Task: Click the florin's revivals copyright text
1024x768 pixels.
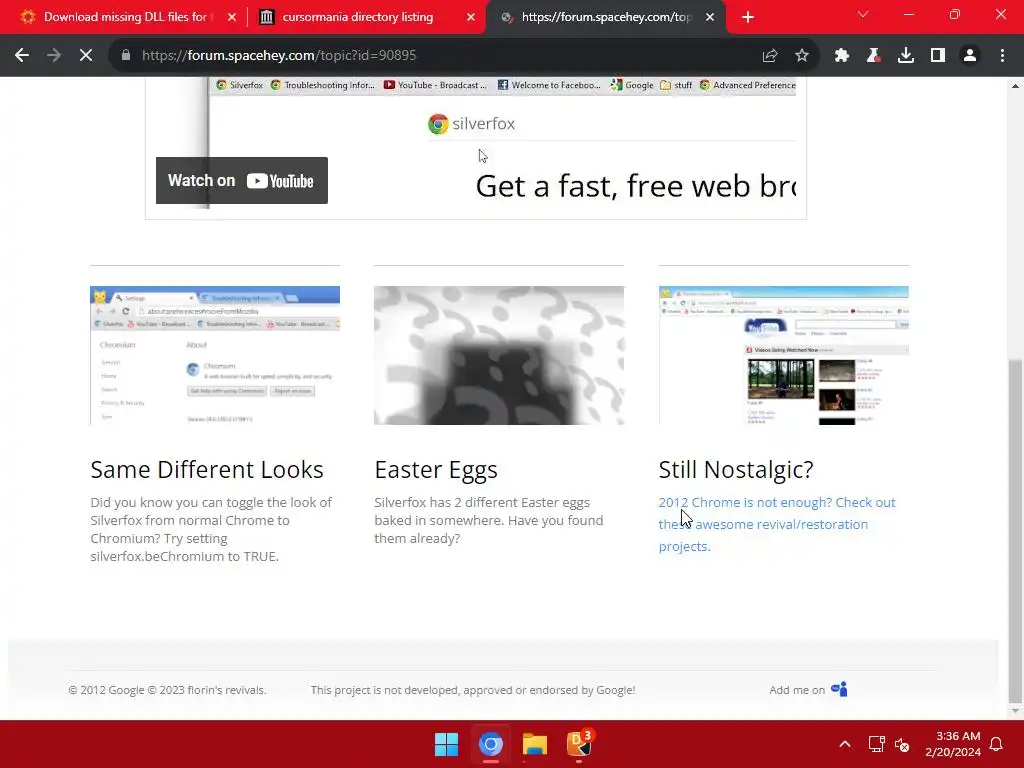Action: click(167, 690)
